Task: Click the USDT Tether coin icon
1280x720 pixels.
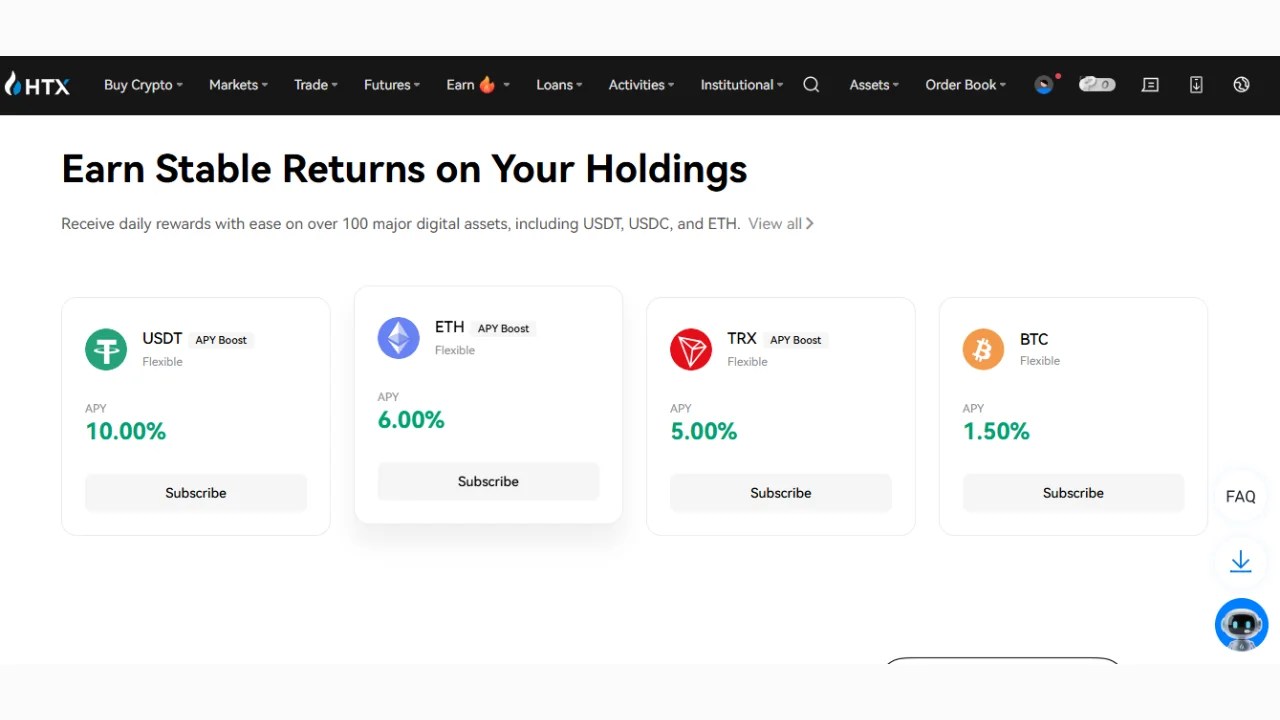Action: click(x=106, y=349)
